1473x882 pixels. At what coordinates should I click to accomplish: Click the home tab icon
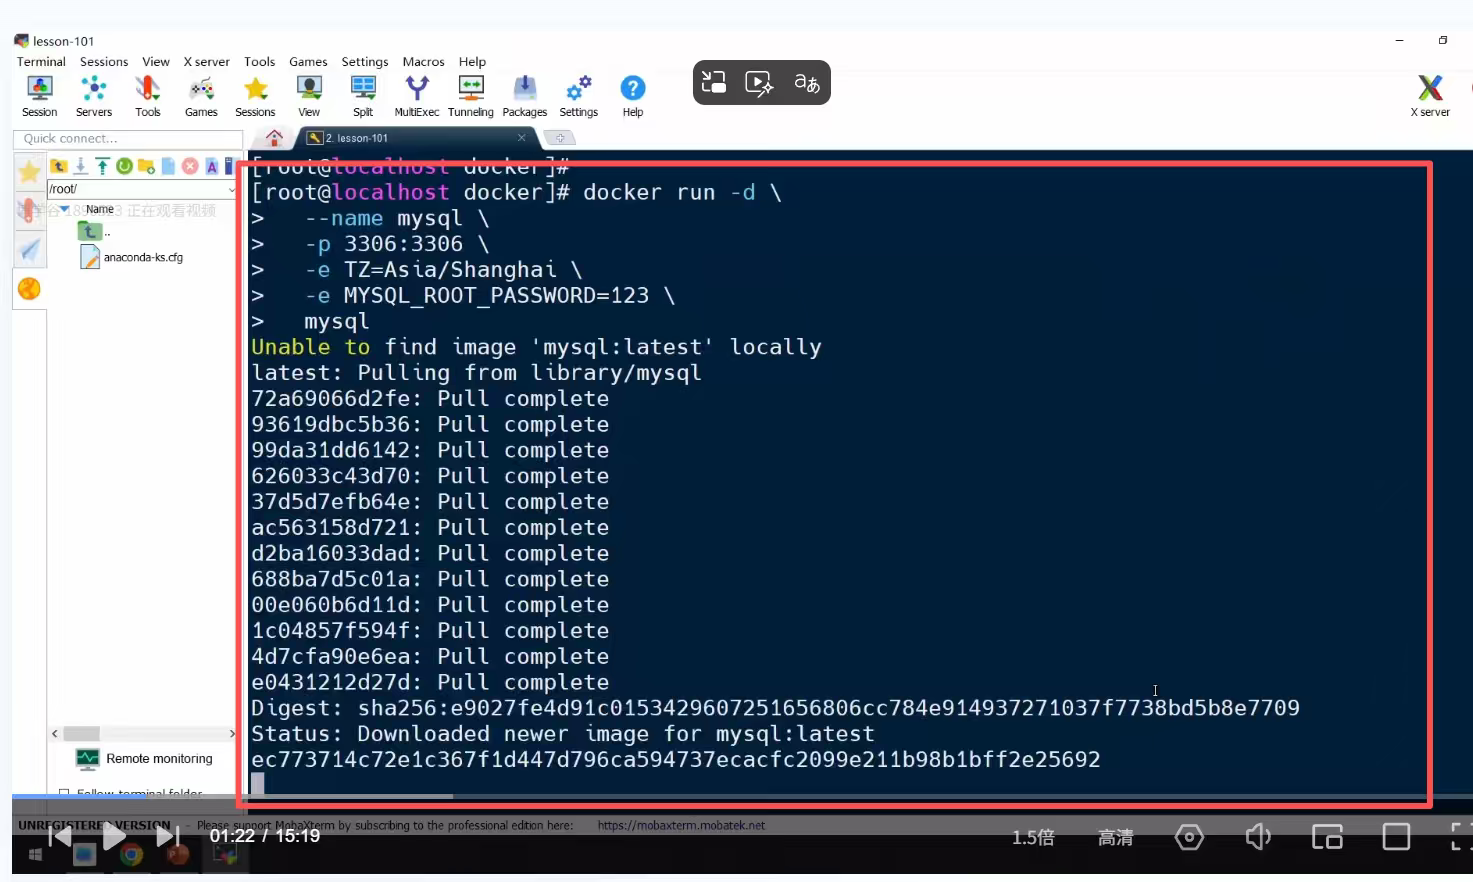(274, 138)
